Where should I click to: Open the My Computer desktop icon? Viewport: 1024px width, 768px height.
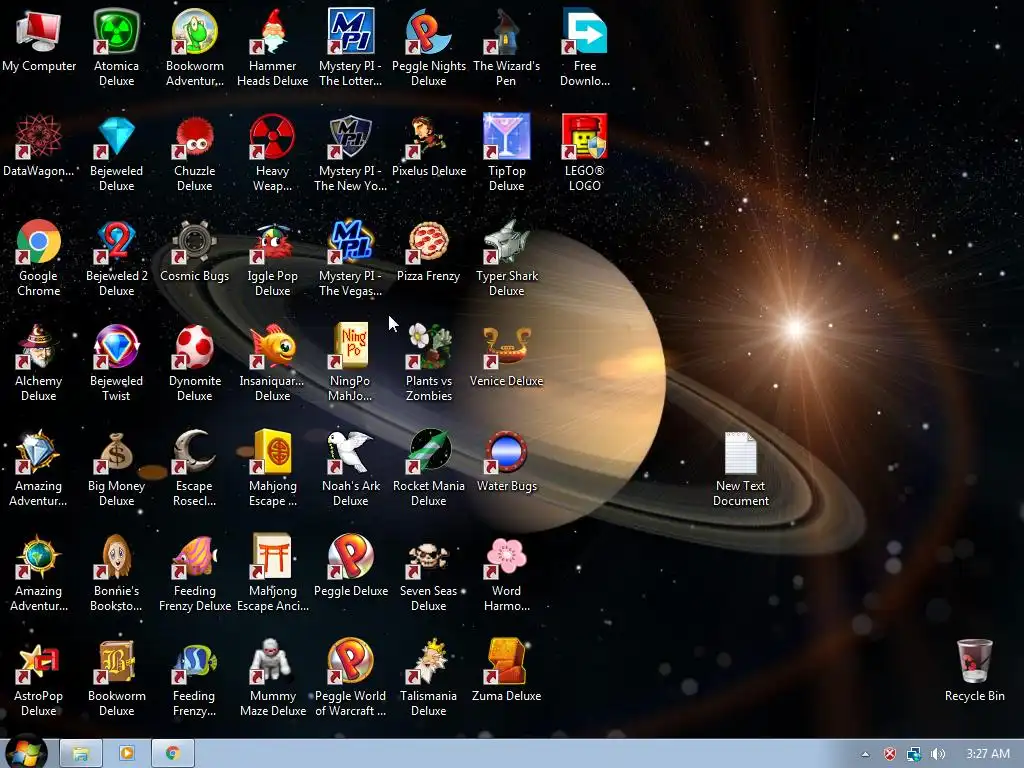coord(39,32)
